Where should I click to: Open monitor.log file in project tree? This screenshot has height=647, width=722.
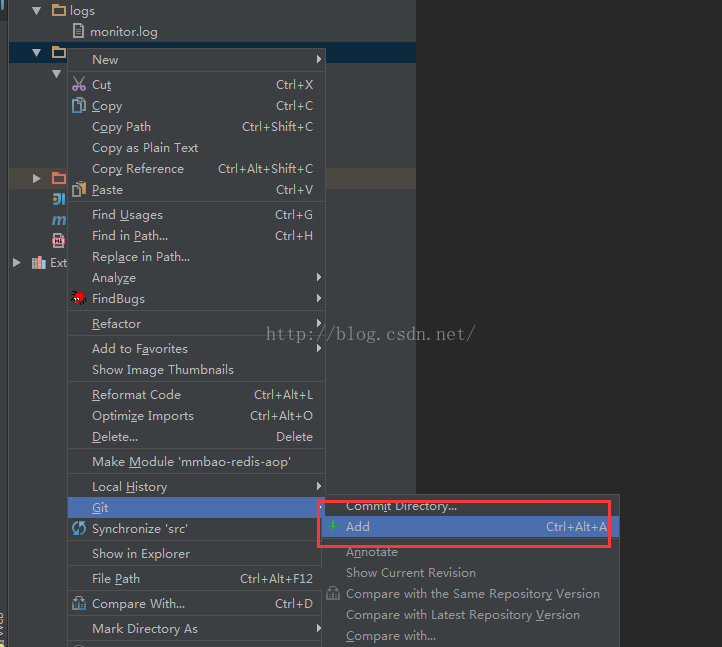123,32
